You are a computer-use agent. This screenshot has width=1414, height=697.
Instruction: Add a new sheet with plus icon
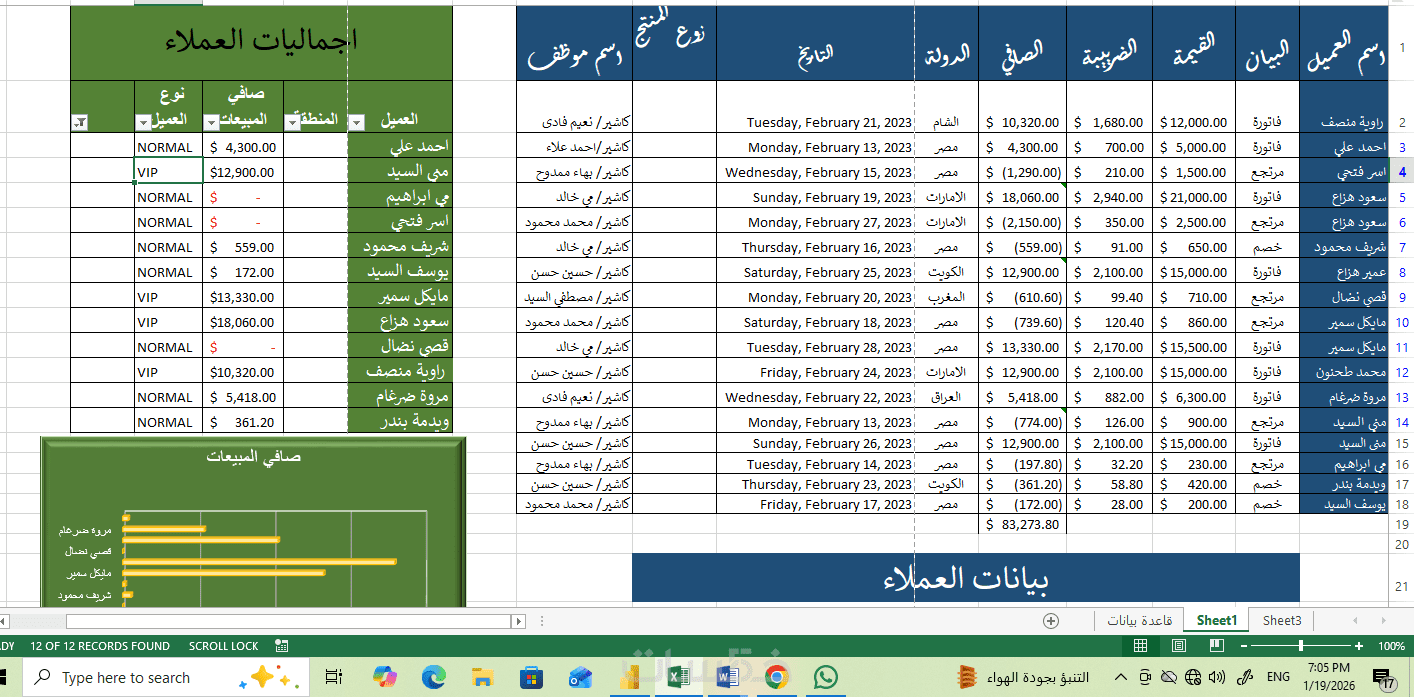[1050, 620]
